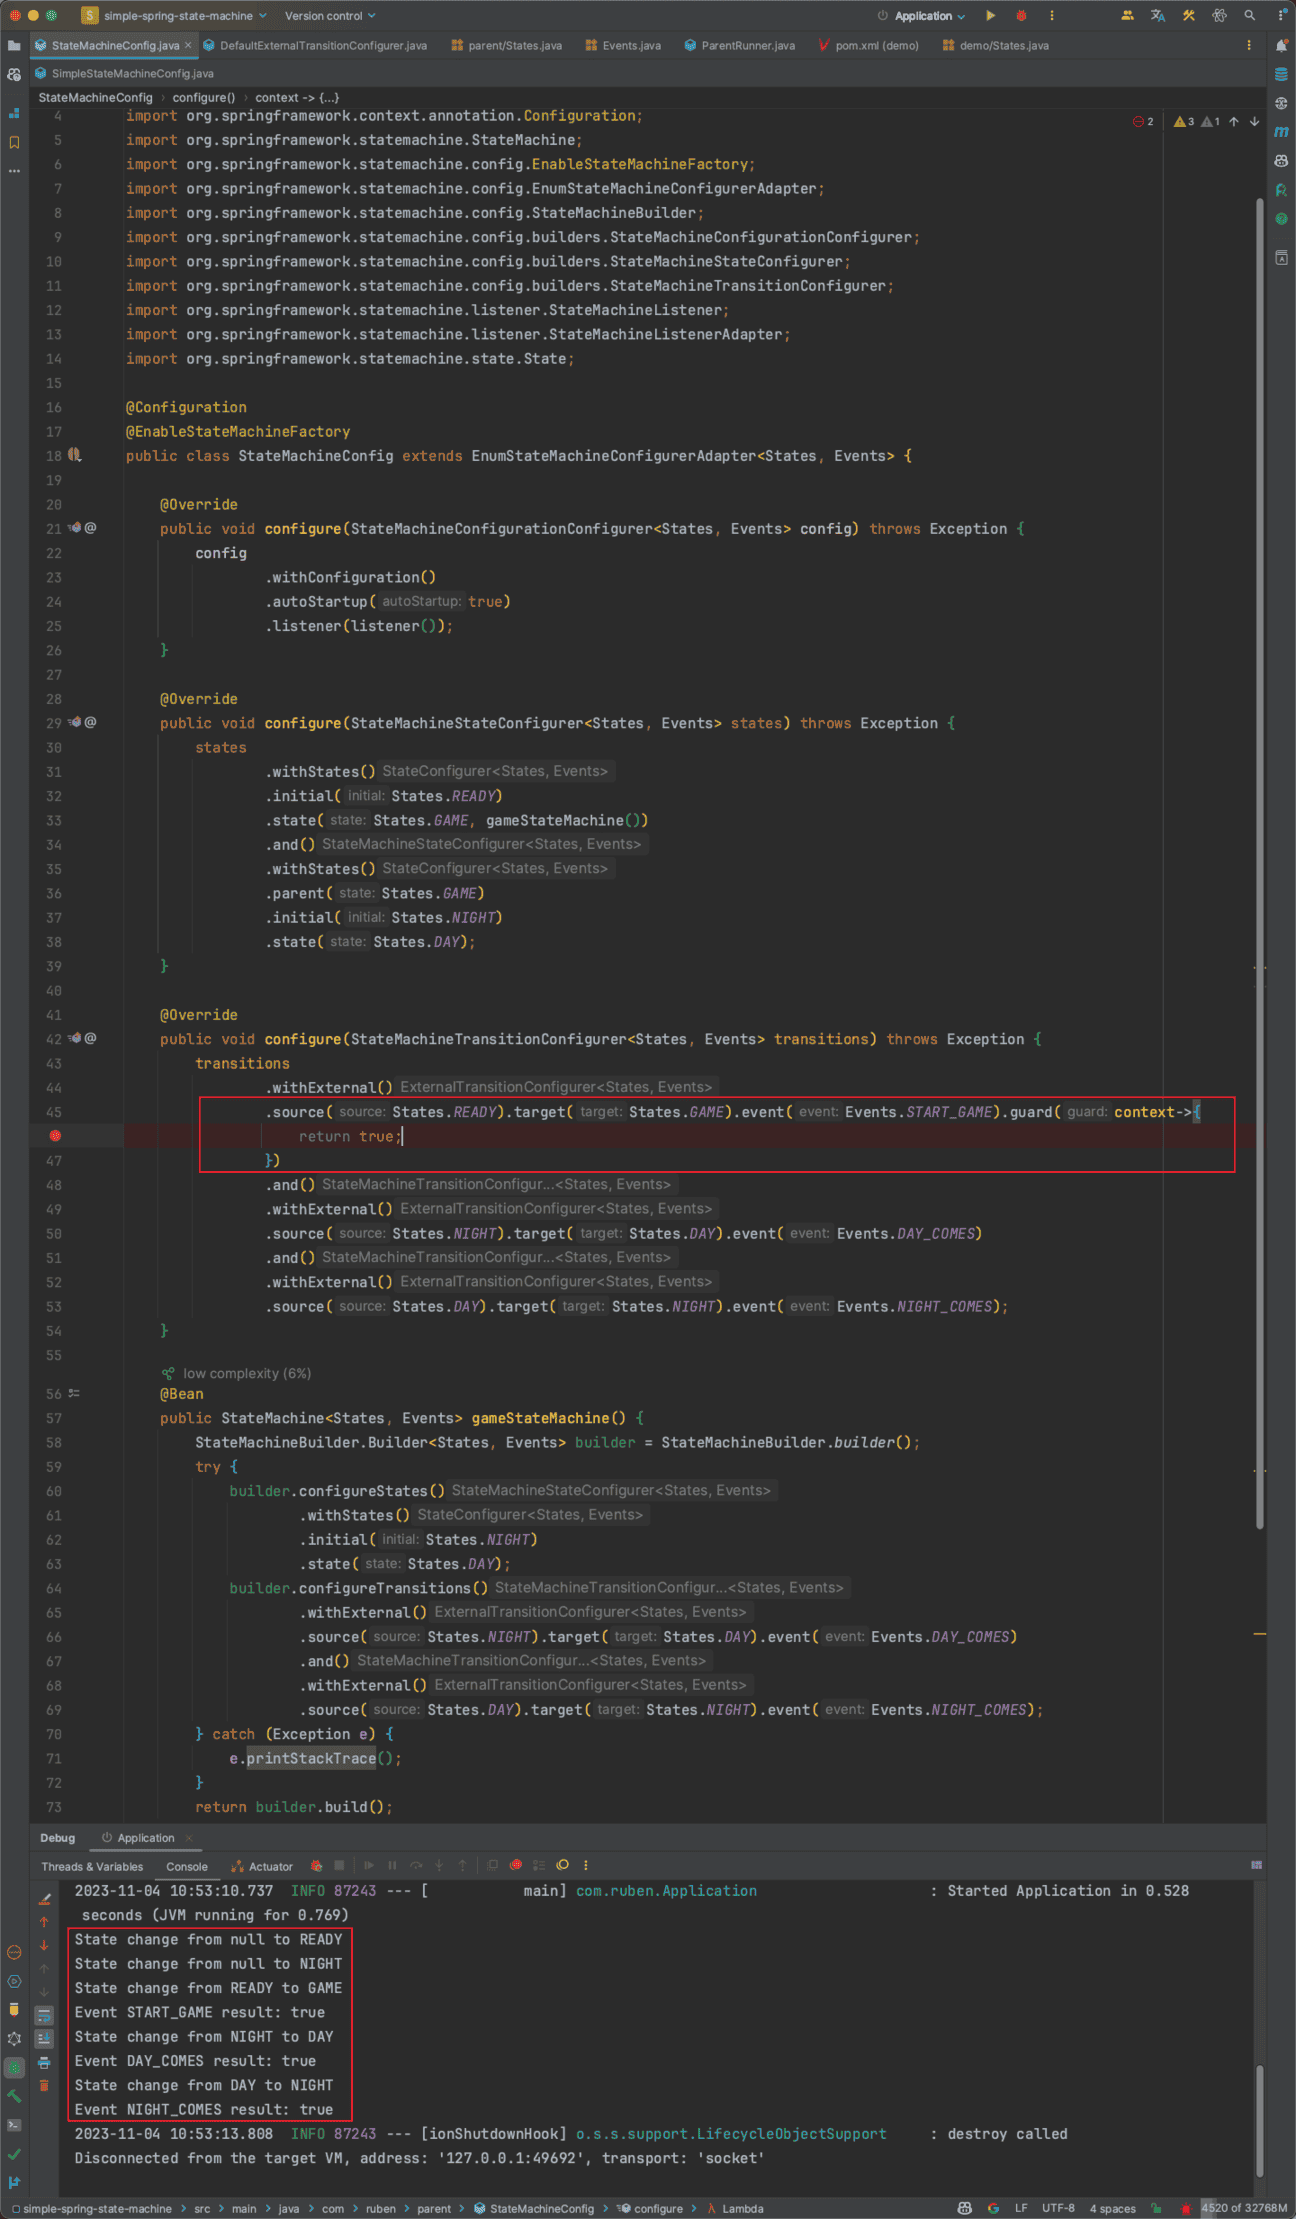The height and width of the screenshot is (2219, 1296).
Task: Open the Database tool window icon
Action: coord(1281,74)
